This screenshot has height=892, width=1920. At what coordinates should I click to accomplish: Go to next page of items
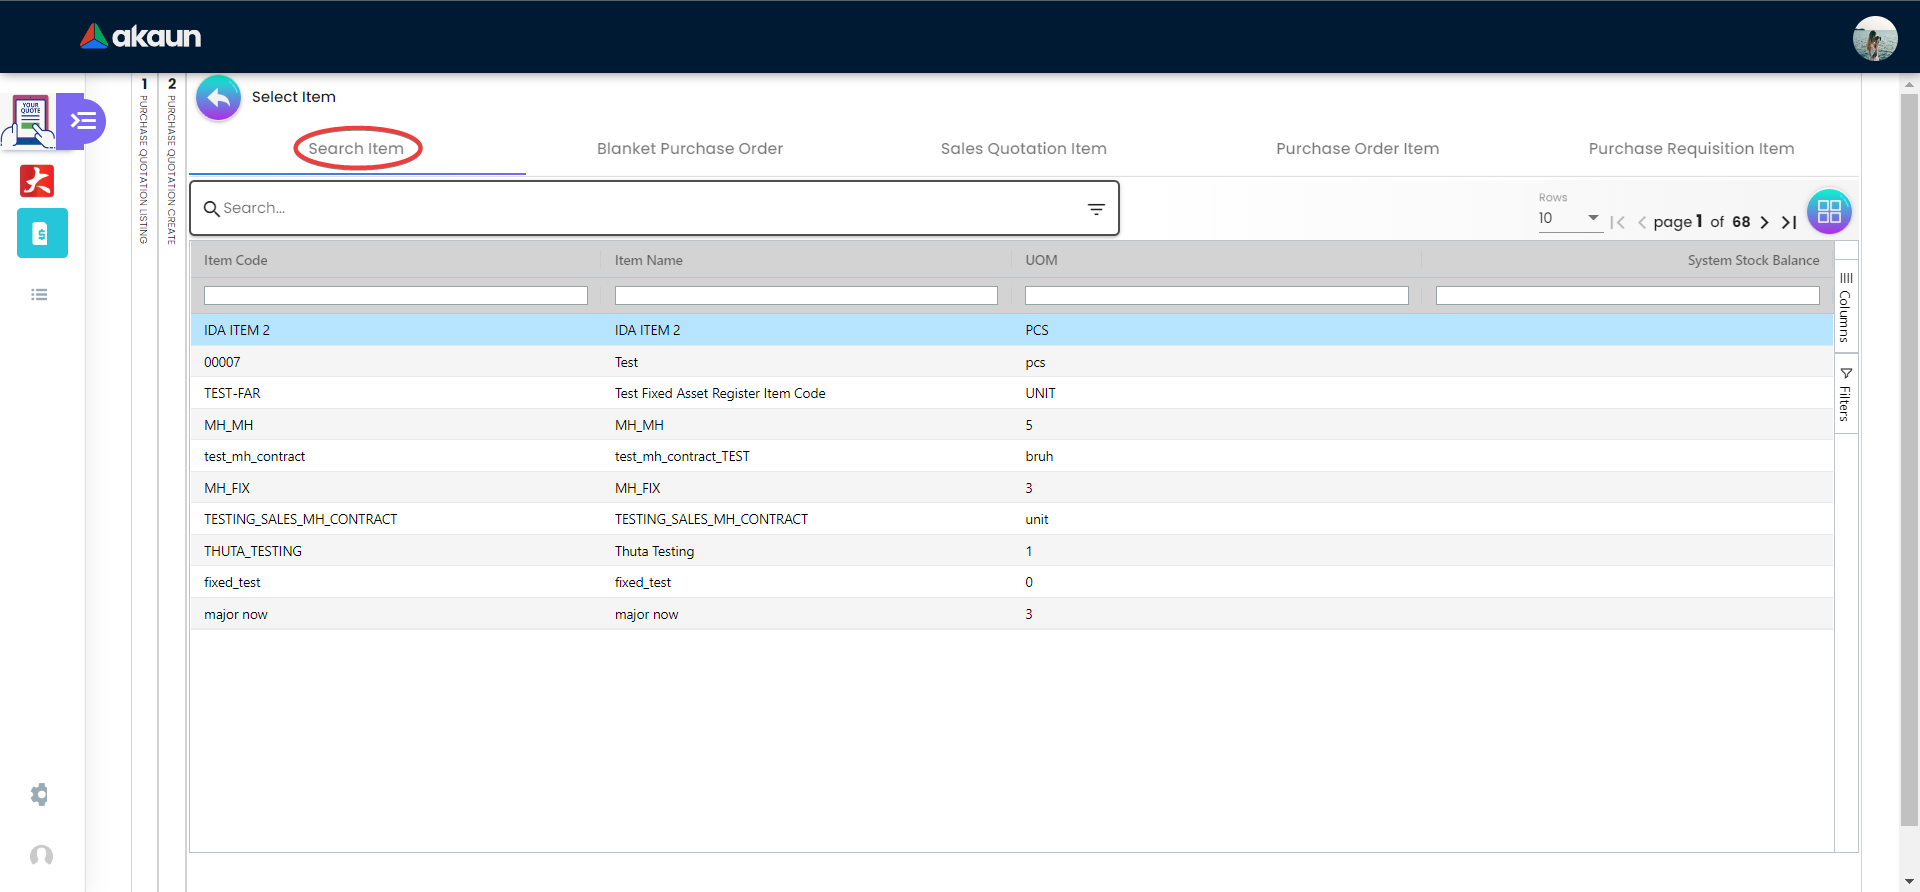tap(1764, 222)
